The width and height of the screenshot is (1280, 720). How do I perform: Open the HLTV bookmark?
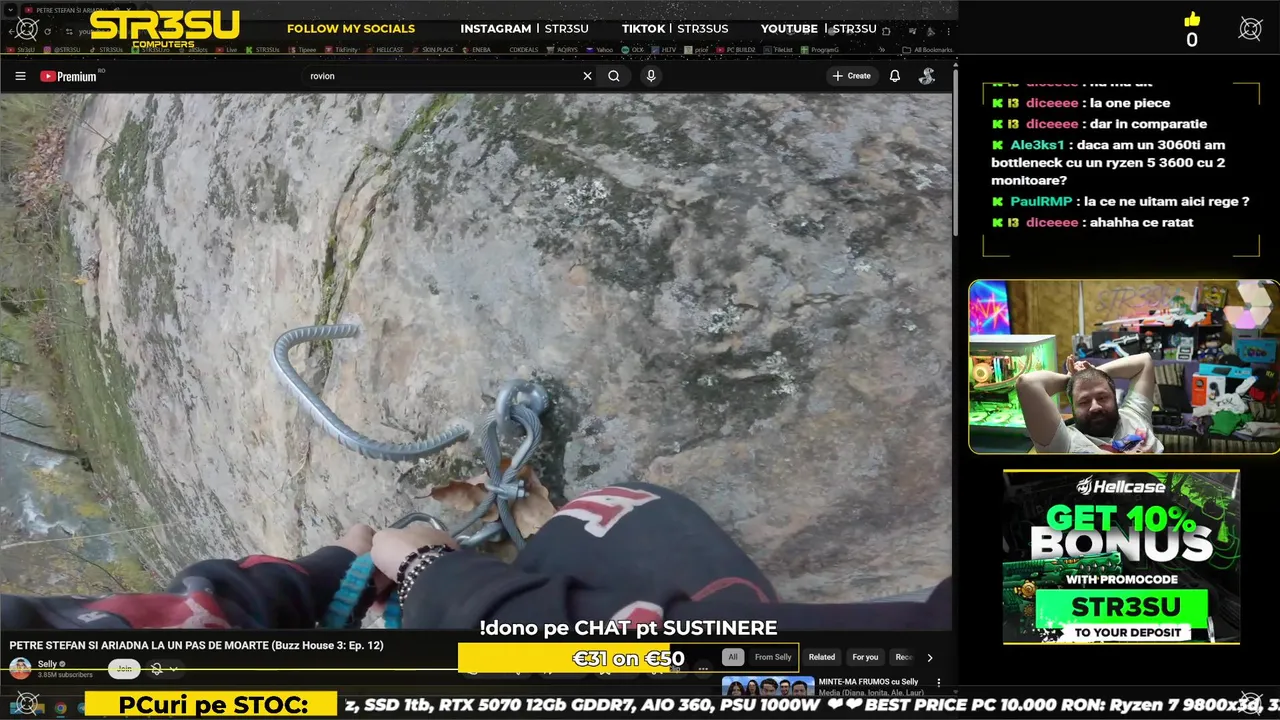[x=664, y=49]
